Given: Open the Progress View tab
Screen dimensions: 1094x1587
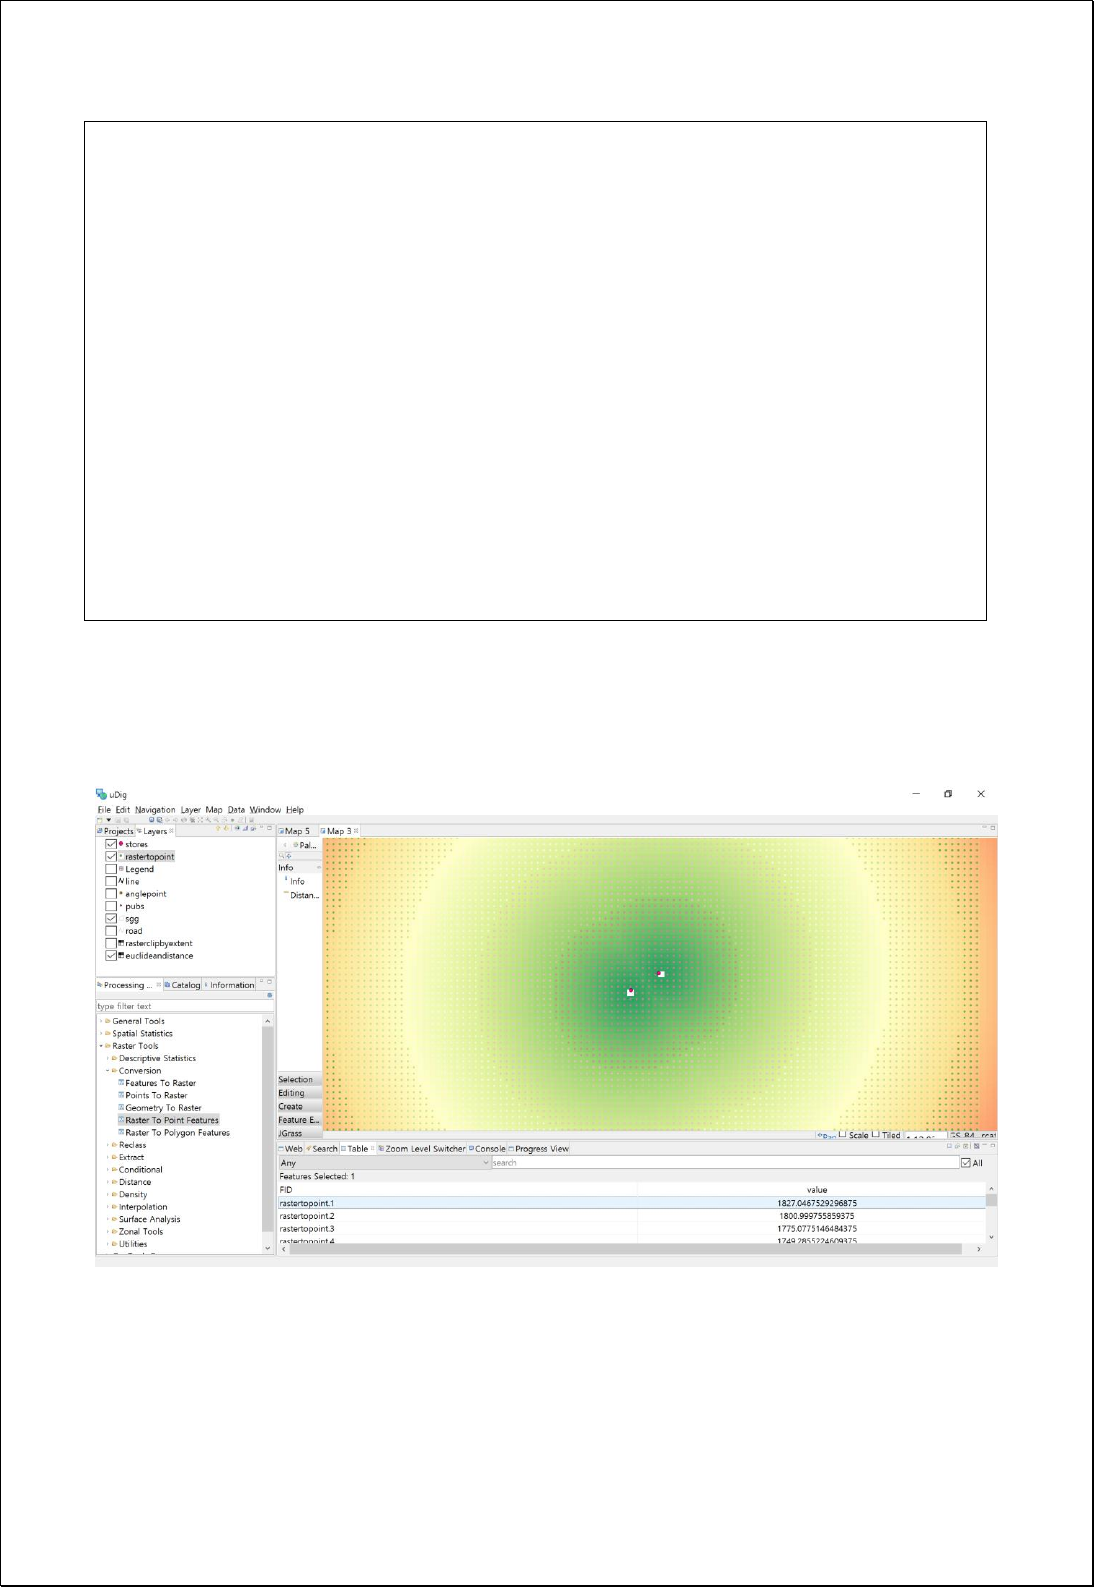Looking at the screenshot, I should [539, 1149].
